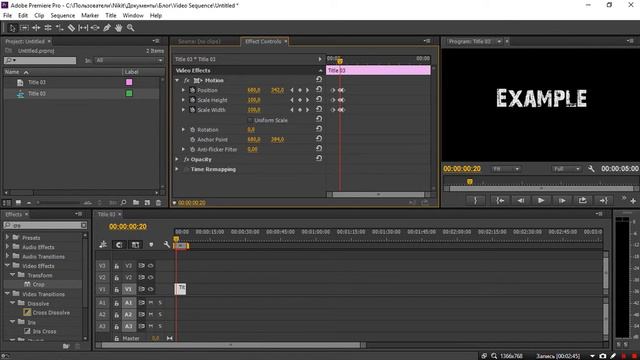The width and height of the screenshot is (640, 360).
Task: Go to previous Position keyframe
Action: click(x=292, y=90)
